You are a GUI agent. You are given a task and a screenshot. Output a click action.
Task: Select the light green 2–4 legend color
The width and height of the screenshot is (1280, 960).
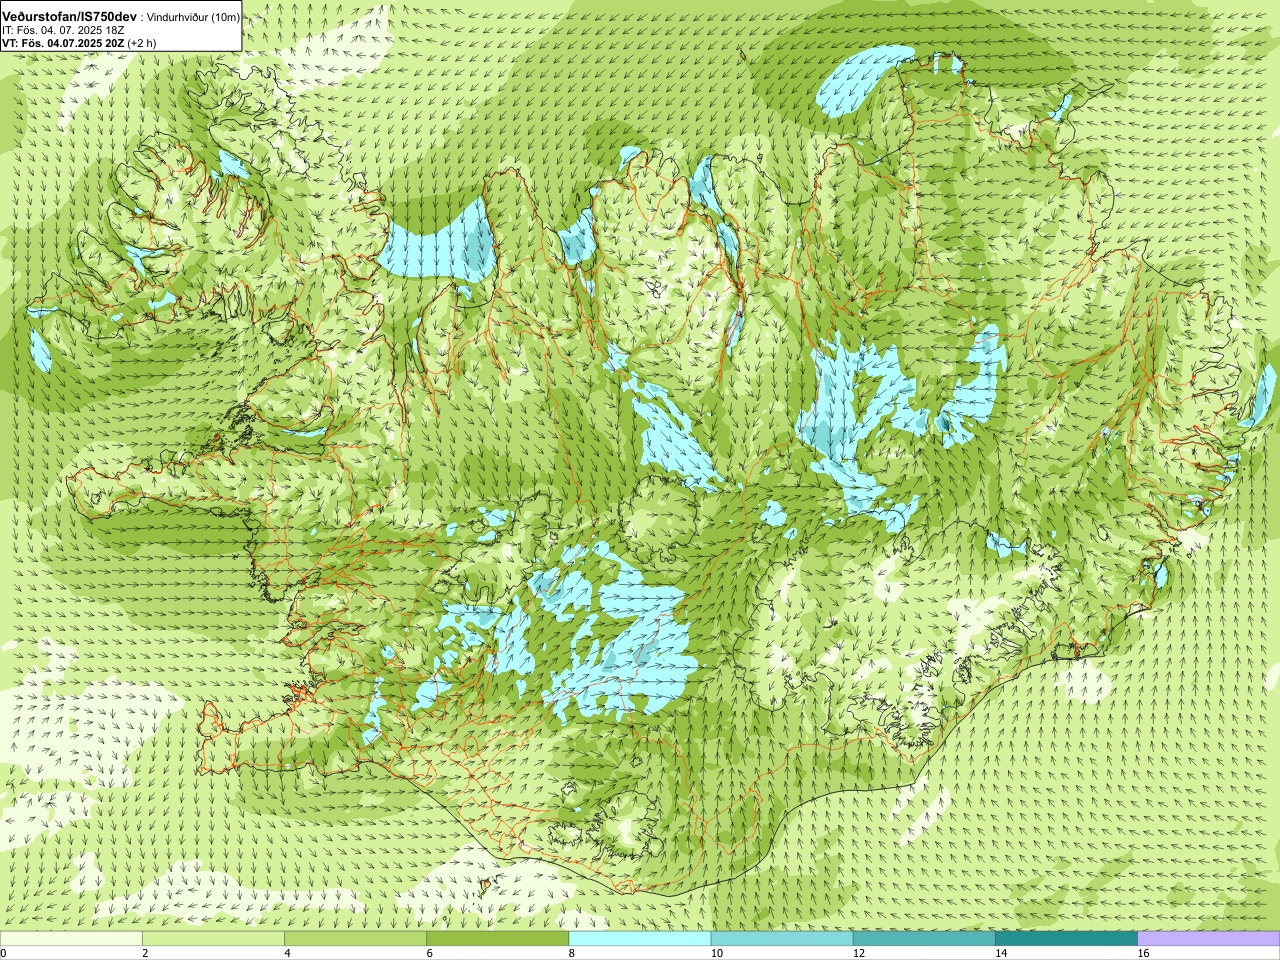pyautogui.click(x=213, y=939)
